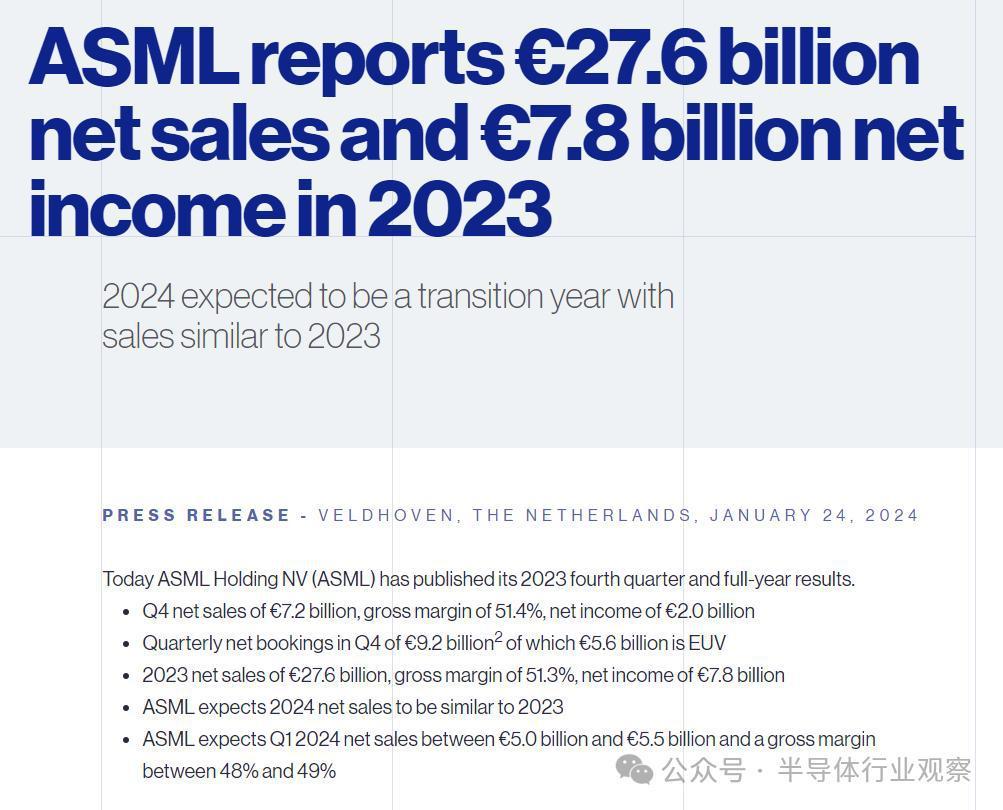Click the '公众号' watermark label

pyautogui.click(x=704, y=770)
